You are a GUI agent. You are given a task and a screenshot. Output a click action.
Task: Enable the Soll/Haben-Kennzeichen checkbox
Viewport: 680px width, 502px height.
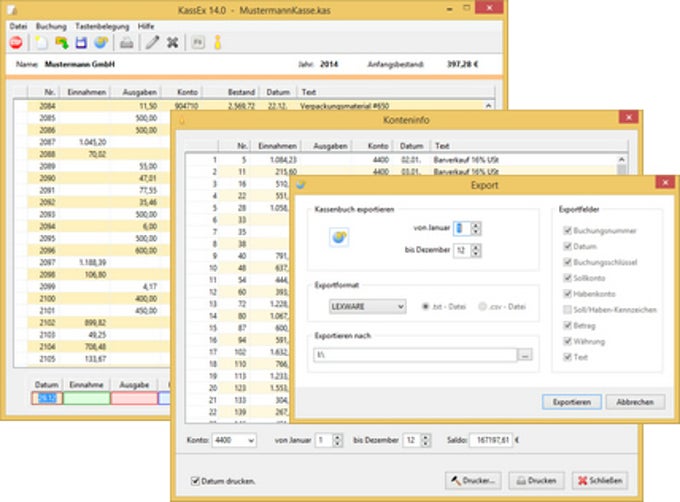pyautogui.click(x=567, y=310)
